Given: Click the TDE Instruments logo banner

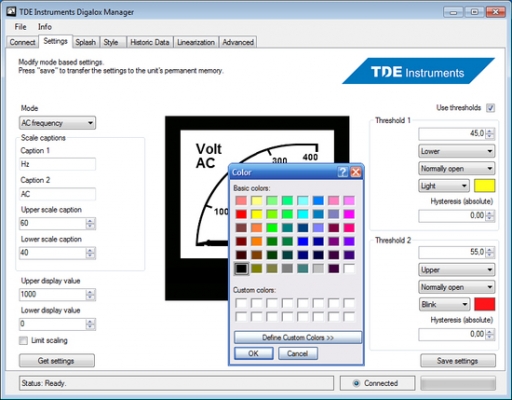Looking at the screenshot, I should (418, 71).
